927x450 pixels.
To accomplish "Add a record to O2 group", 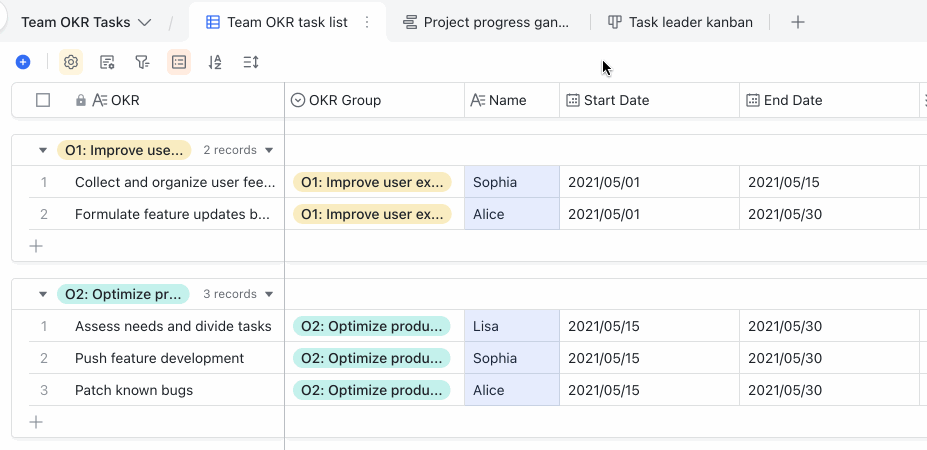I will tap(36, 422).
